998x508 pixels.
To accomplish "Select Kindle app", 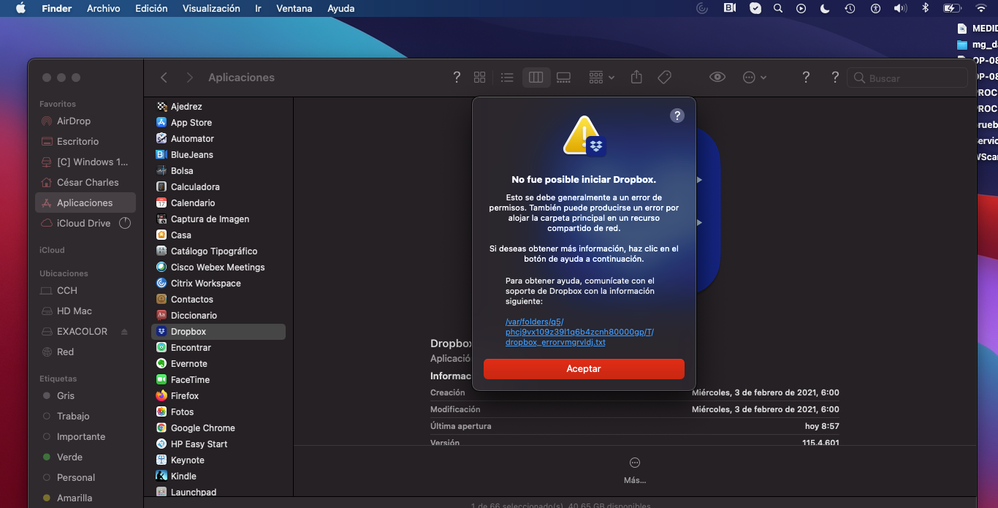I will click(x=218, y=476).
